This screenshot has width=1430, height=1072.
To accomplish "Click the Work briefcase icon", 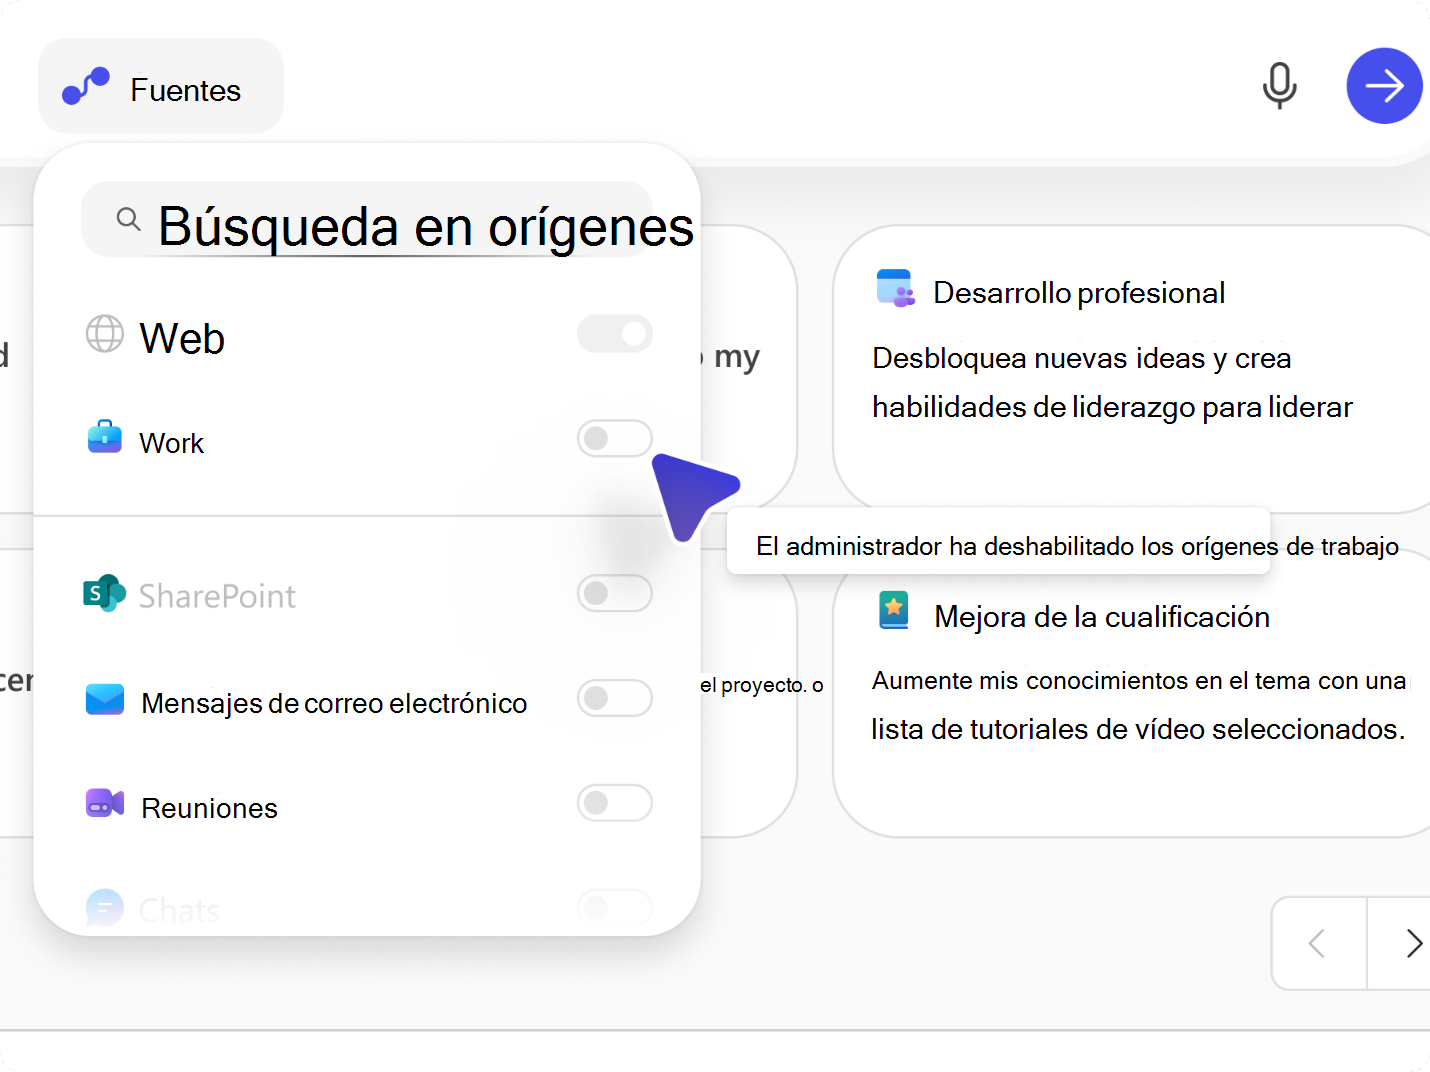I will coord(104,437).
